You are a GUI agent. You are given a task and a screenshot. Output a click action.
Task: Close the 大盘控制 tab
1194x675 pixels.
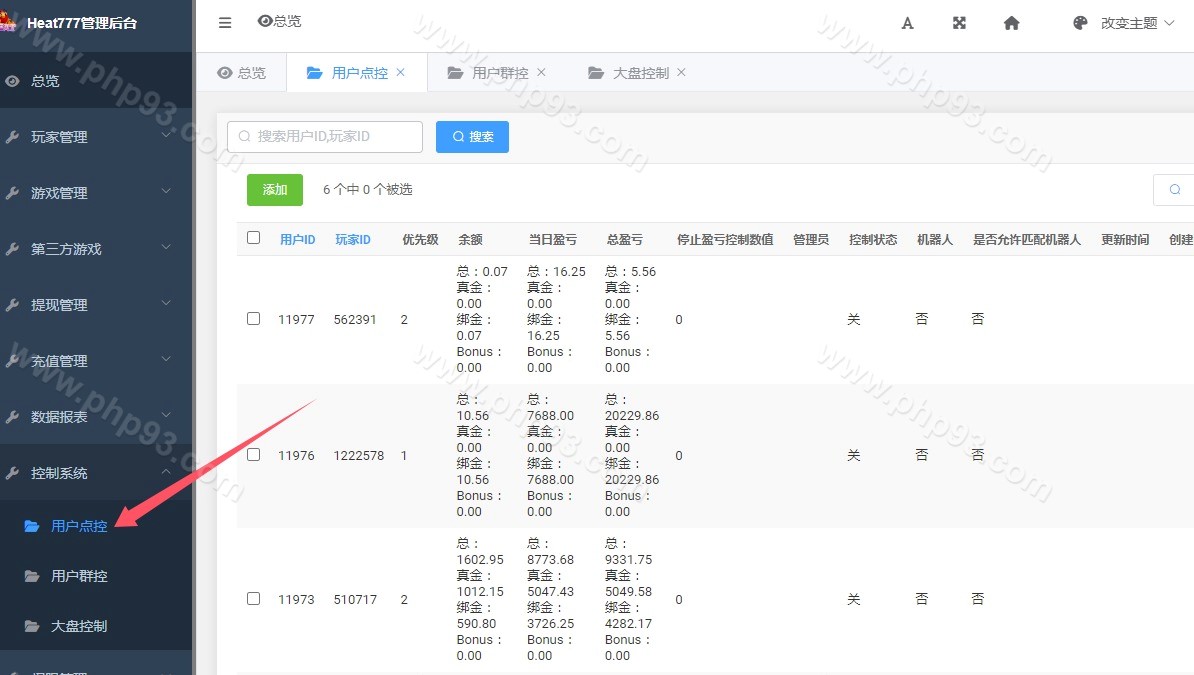682,72
